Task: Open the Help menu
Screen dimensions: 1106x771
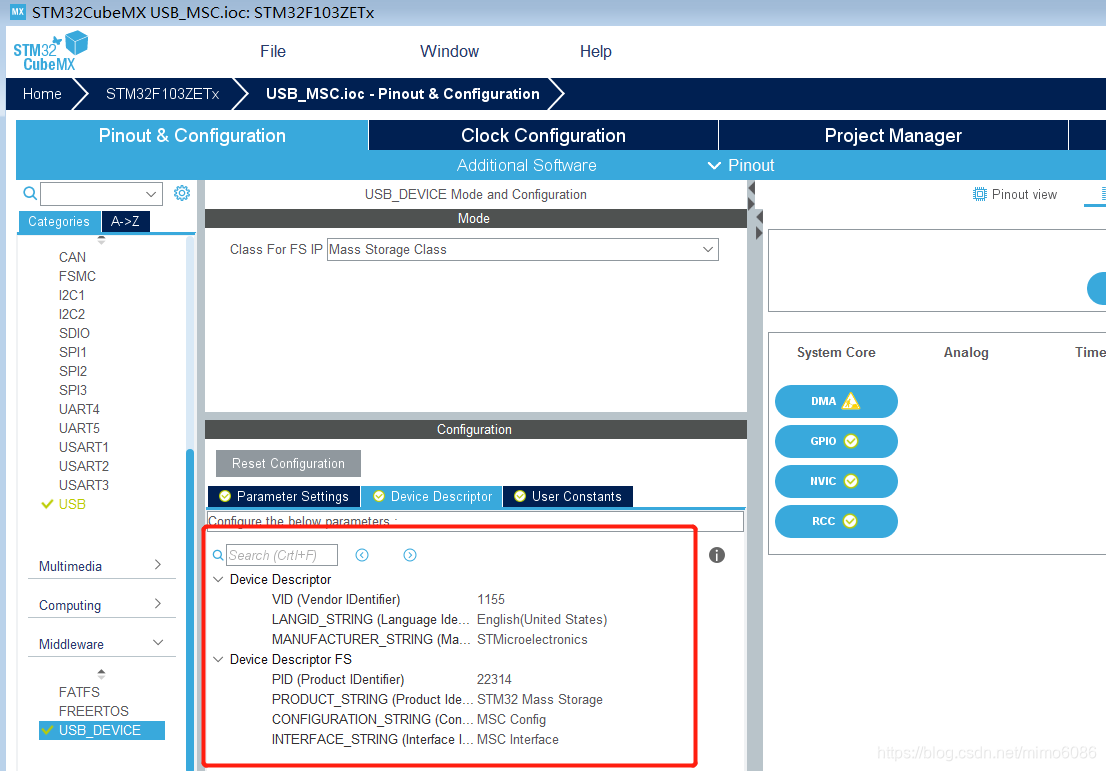Action: tap(595, 51)
